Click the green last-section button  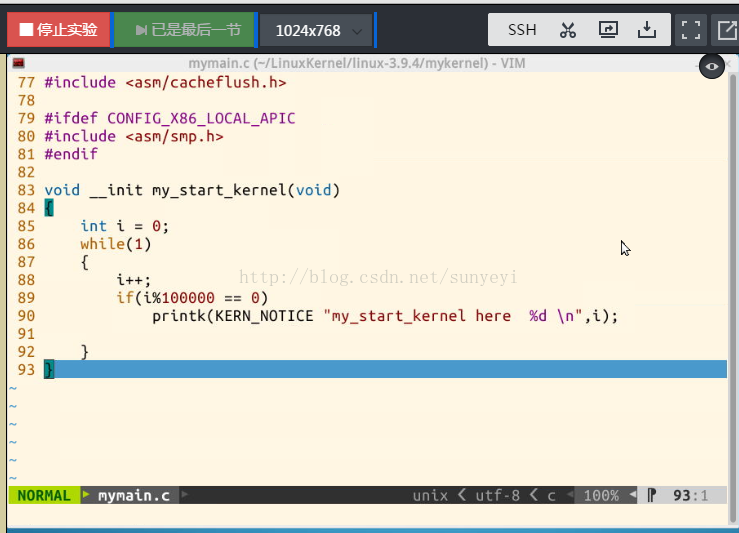tap(184, 30)
